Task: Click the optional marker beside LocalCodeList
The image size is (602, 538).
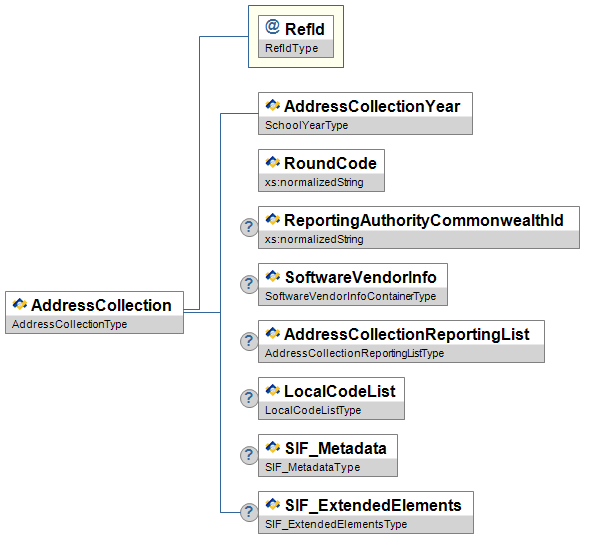Action: click(249, 398)
